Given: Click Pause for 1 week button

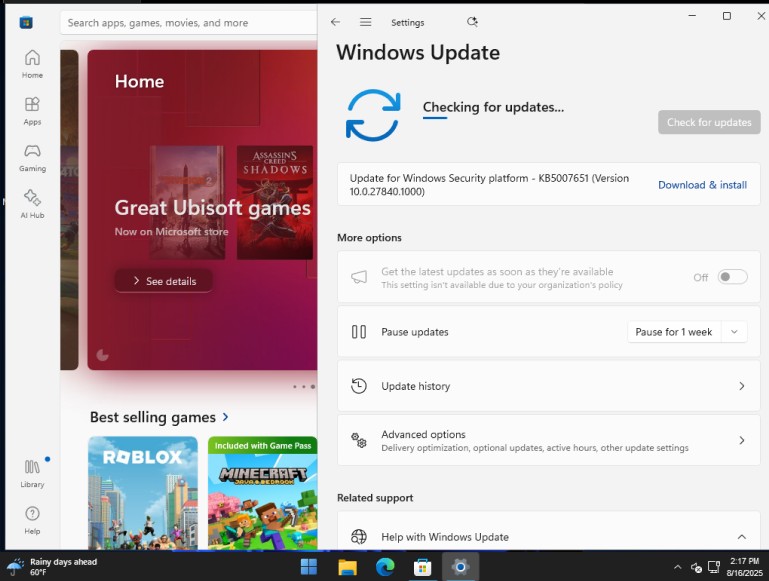Looking at the screenshot, I should click(x=674, y=332).
